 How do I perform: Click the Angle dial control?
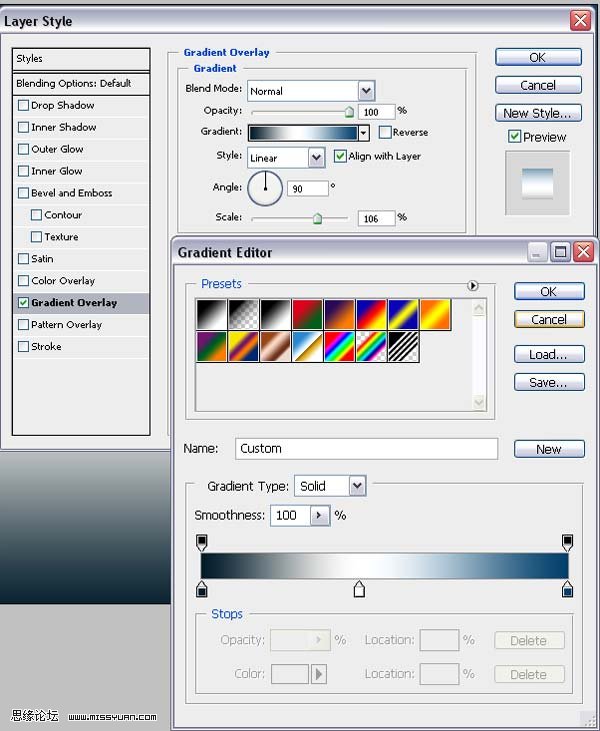coord(265,188)
